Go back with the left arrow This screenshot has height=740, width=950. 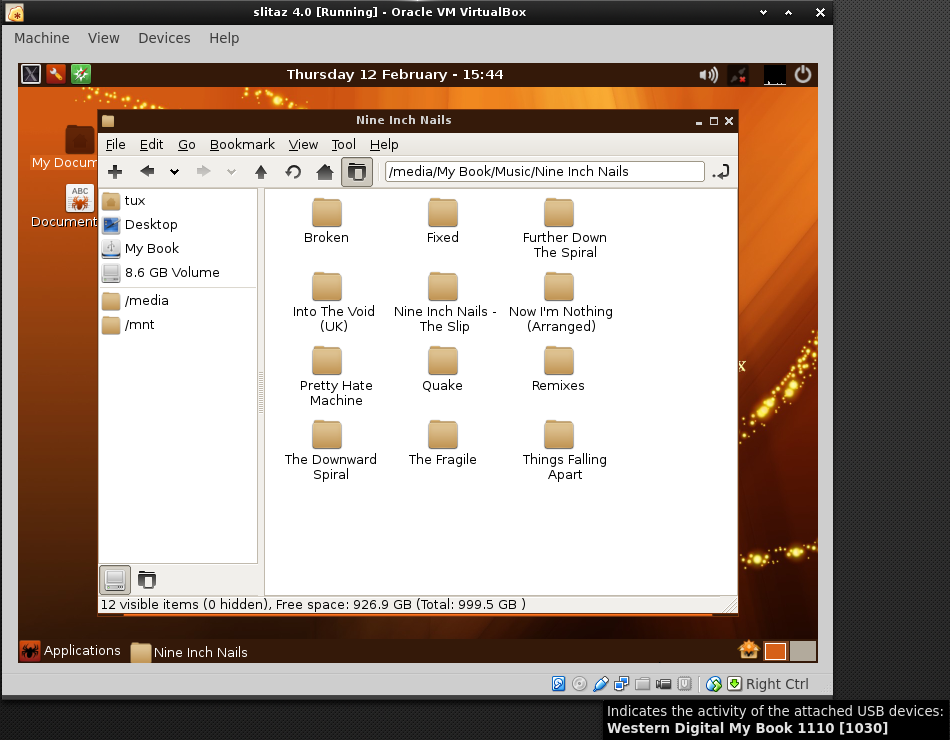[147, 172]
